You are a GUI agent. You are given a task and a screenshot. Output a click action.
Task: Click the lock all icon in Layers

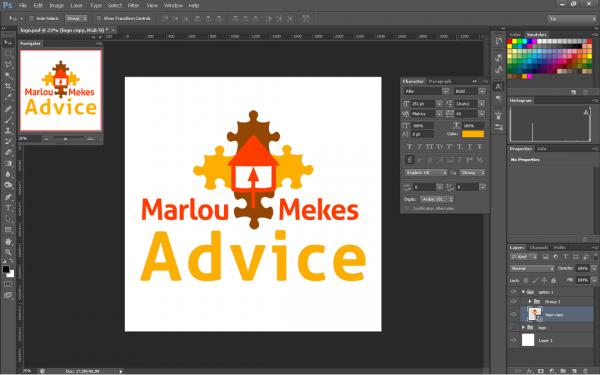(553, 280)
